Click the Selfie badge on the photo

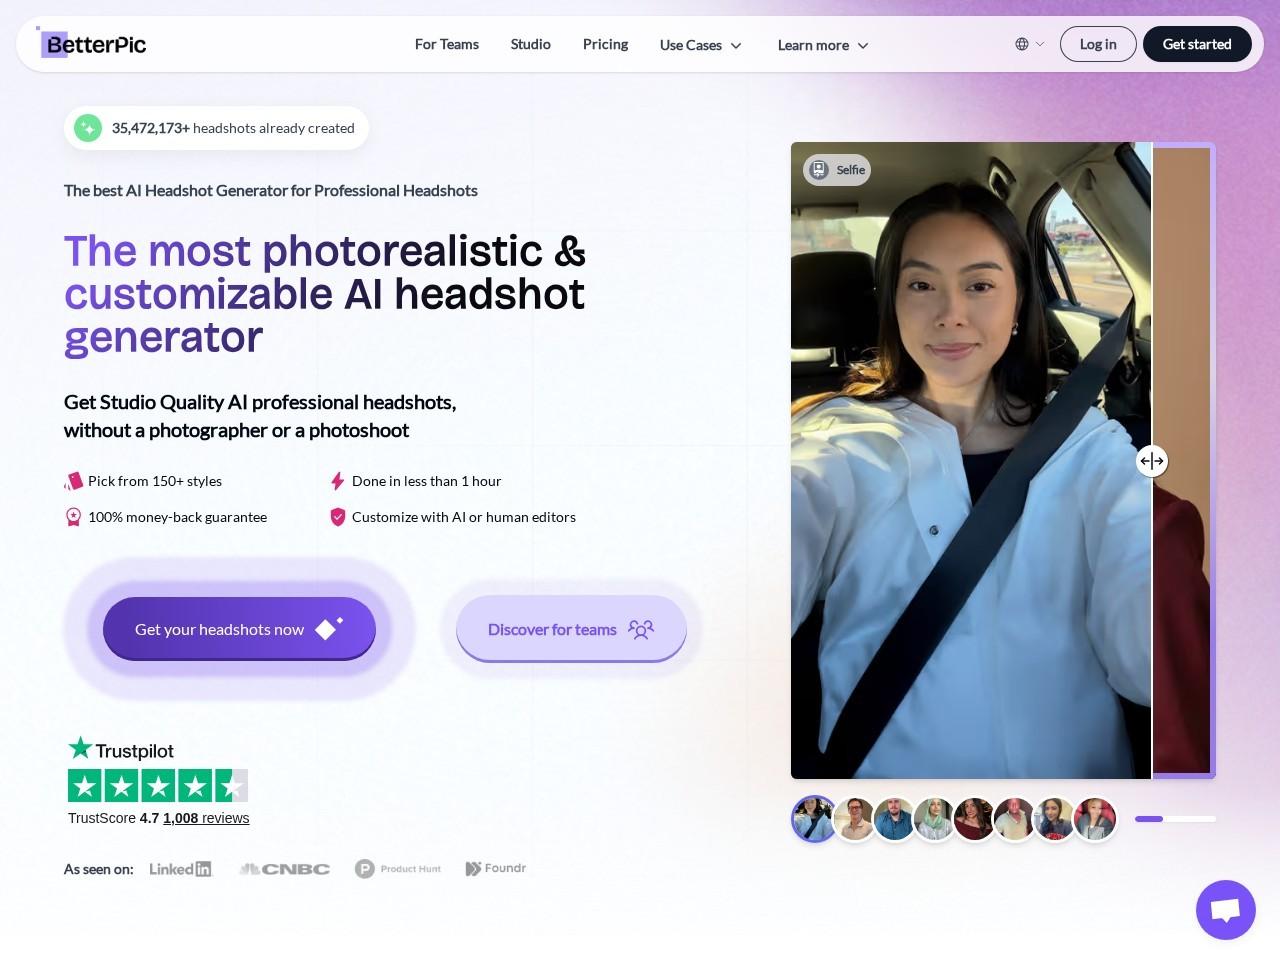click(x=836, y=170)
